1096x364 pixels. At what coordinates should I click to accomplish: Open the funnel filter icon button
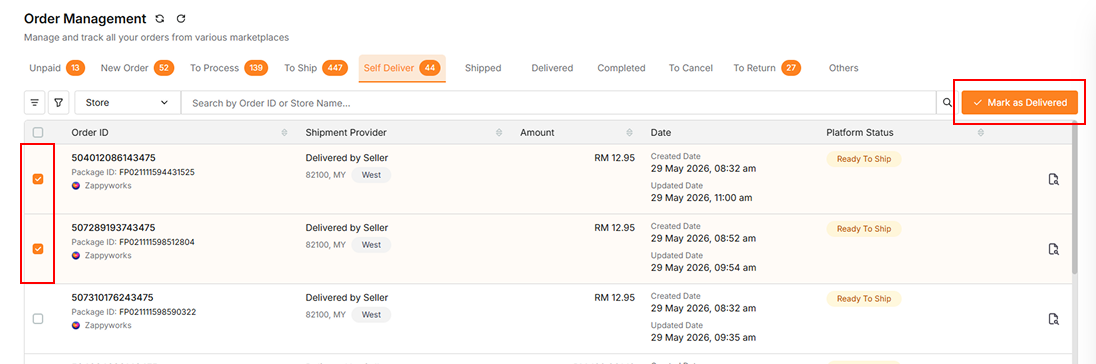(59, 103)
